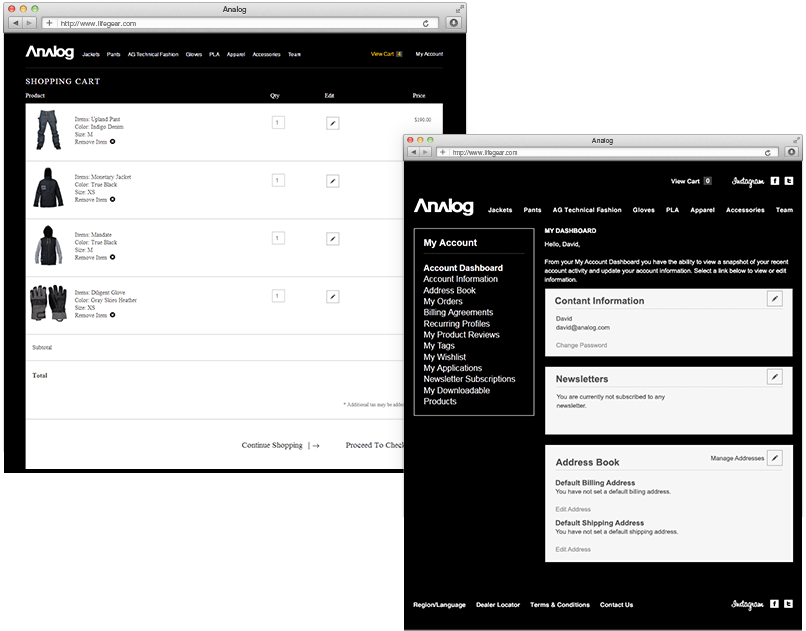Open Contact Us in the footer

click(616, 605)
